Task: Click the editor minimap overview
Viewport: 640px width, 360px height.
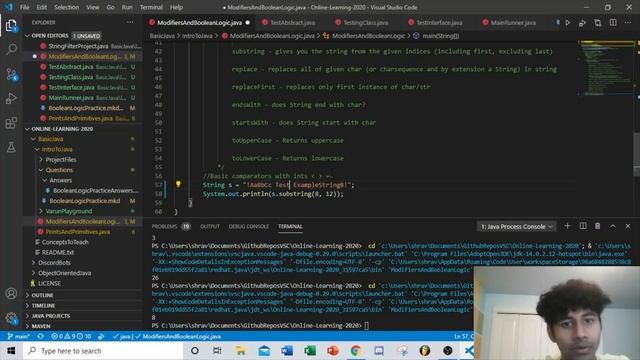Action: [x=605, y=67]
